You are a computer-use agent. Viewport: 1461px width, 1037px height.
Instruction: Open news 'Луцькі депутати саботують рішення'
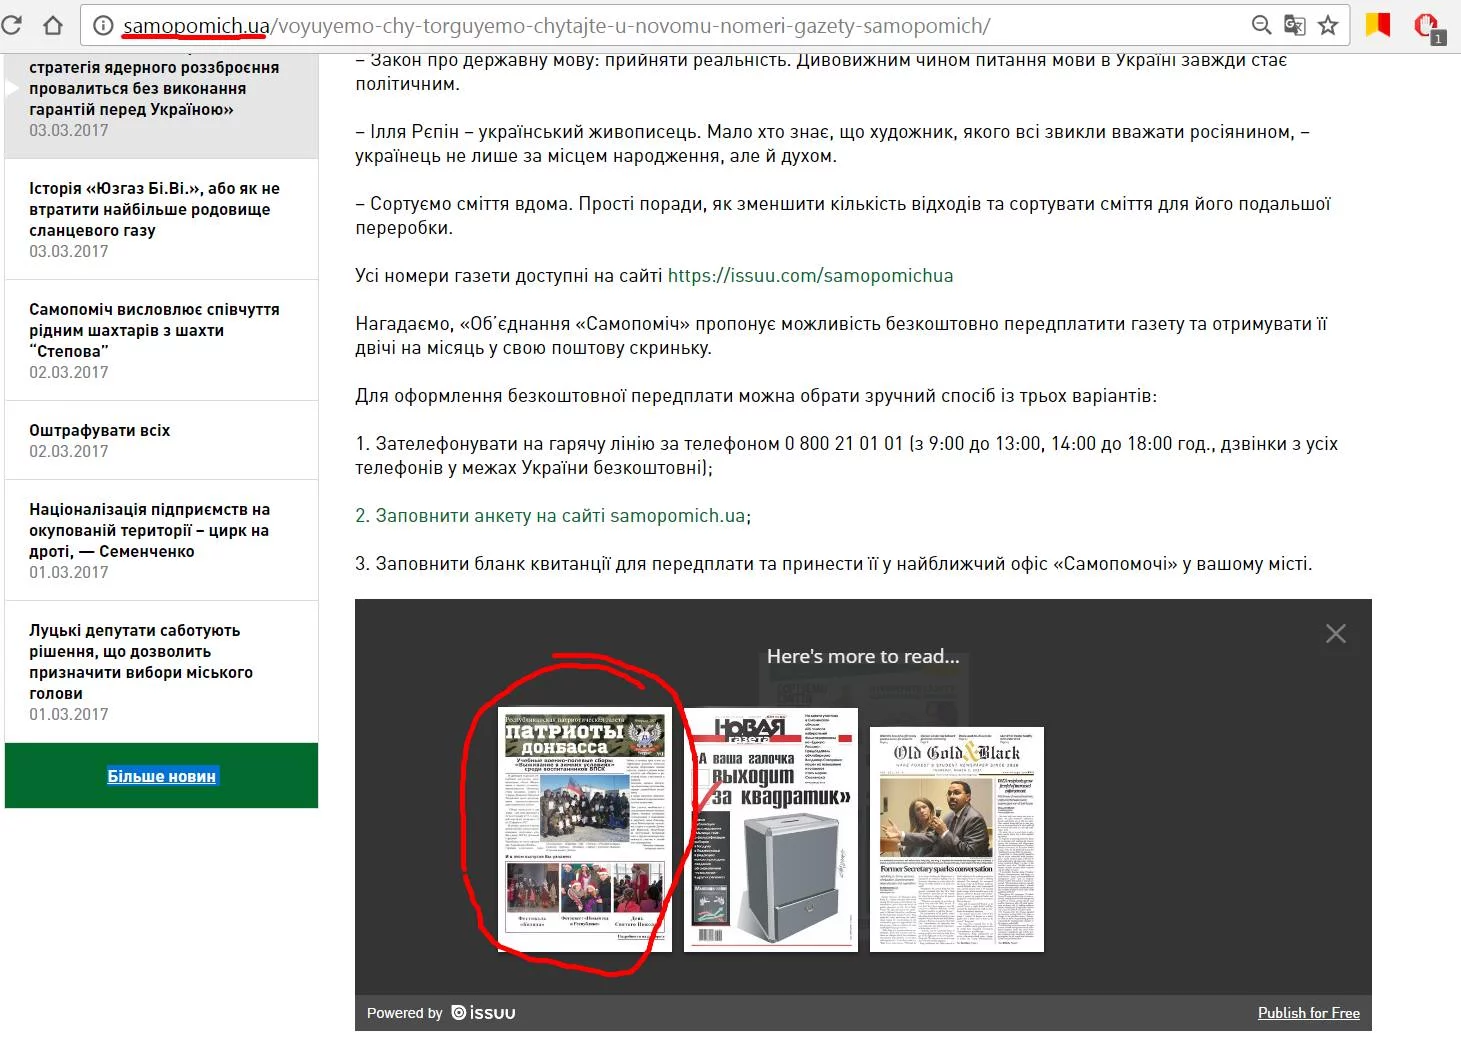pyautogui.click(x=161, y=672)
